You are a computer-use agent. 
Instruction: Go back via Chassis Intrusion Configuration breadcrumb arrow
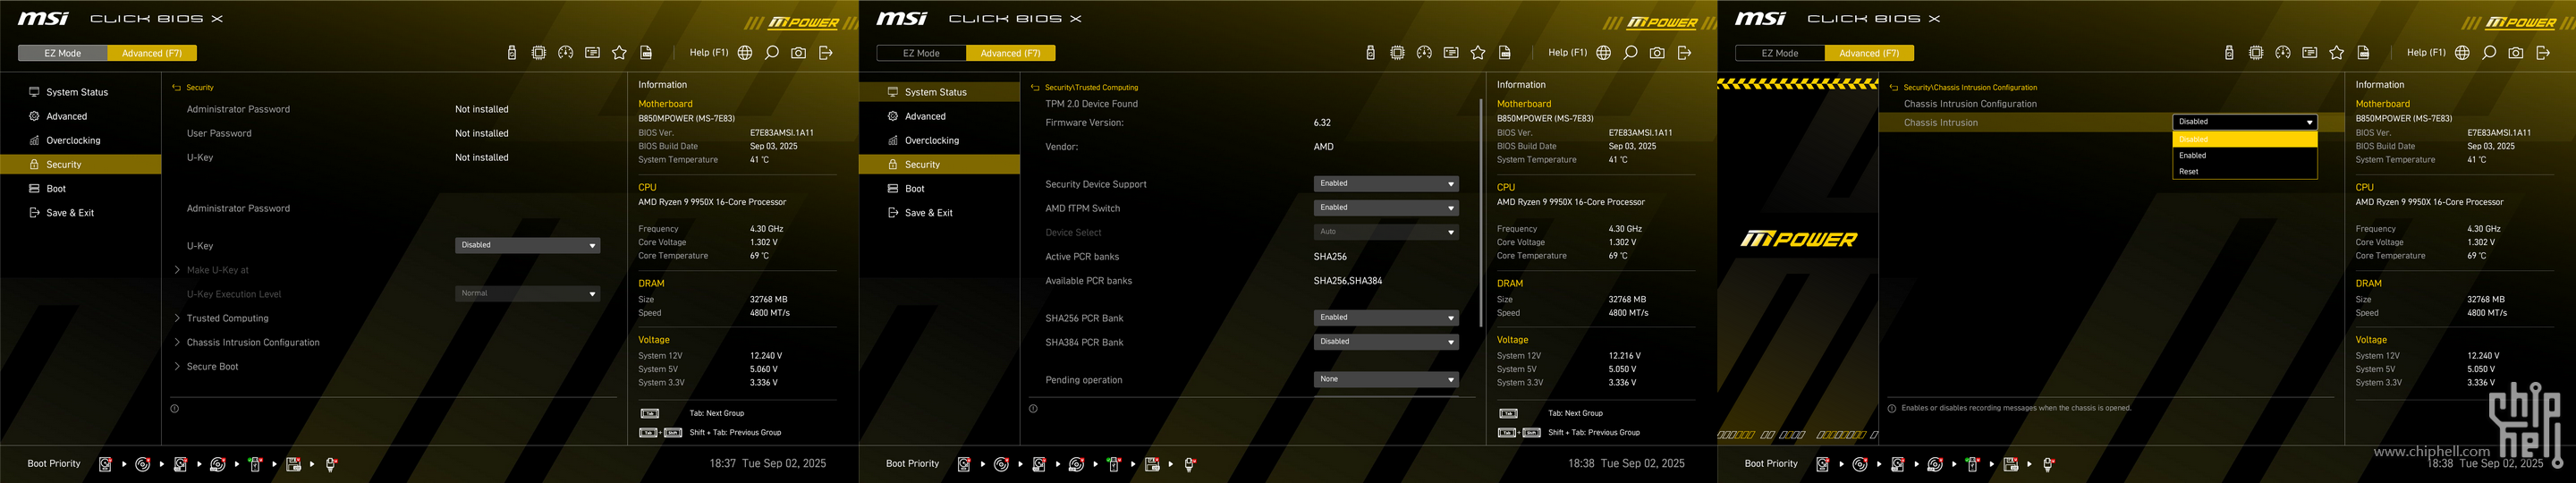point(1893,88)
